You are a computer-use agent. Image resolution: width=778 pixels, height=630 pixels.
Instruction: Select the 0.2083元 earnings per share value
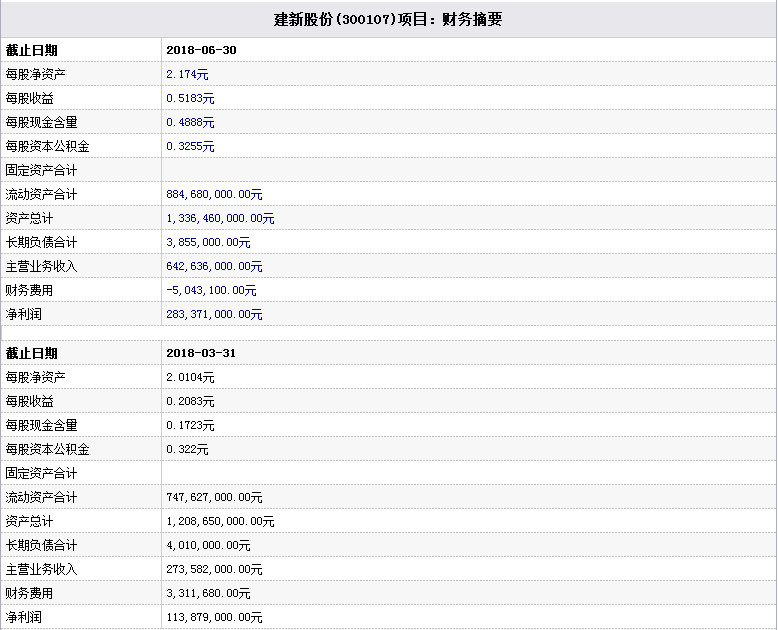(x=190, y=401)
